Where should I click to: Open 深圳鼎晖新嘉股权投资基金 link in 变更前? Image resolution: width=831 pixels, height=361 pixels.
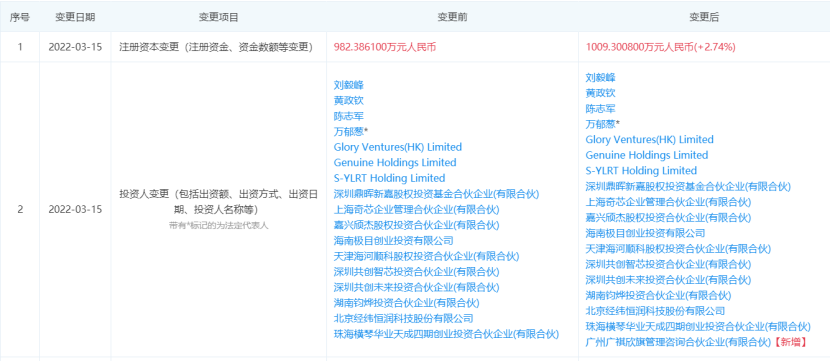[436, 194]
